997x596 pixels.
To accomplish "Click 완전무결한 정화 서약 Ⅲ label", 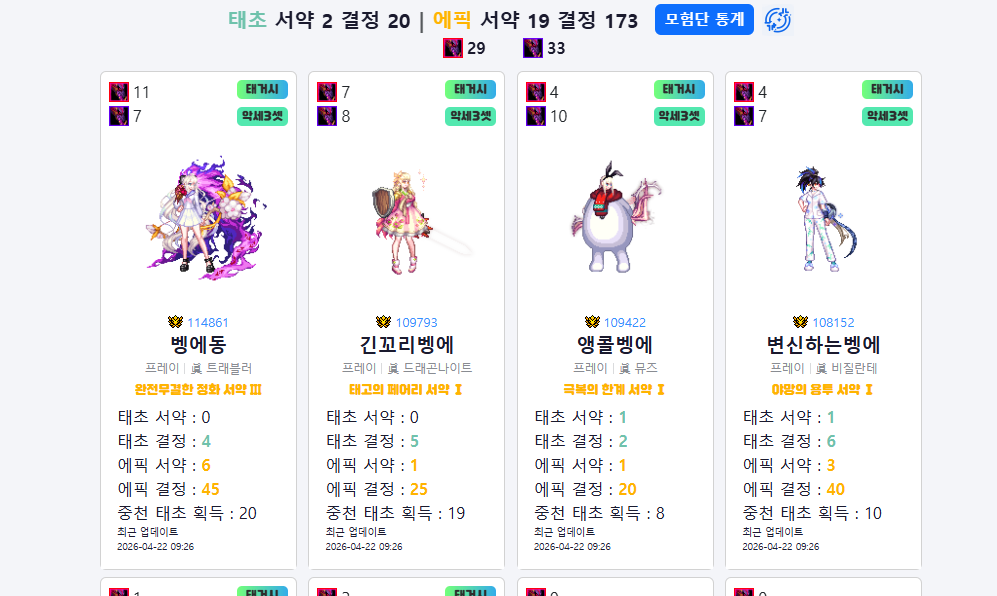I will [198, 389].
